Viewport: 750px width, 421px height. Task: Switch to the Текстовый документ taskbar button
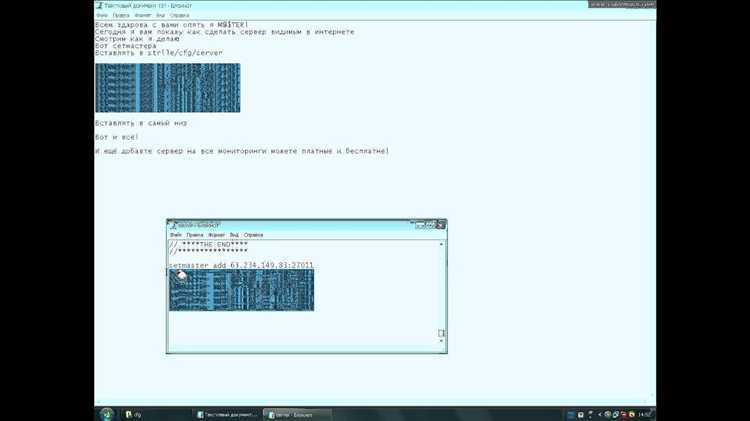pos(228,414)
